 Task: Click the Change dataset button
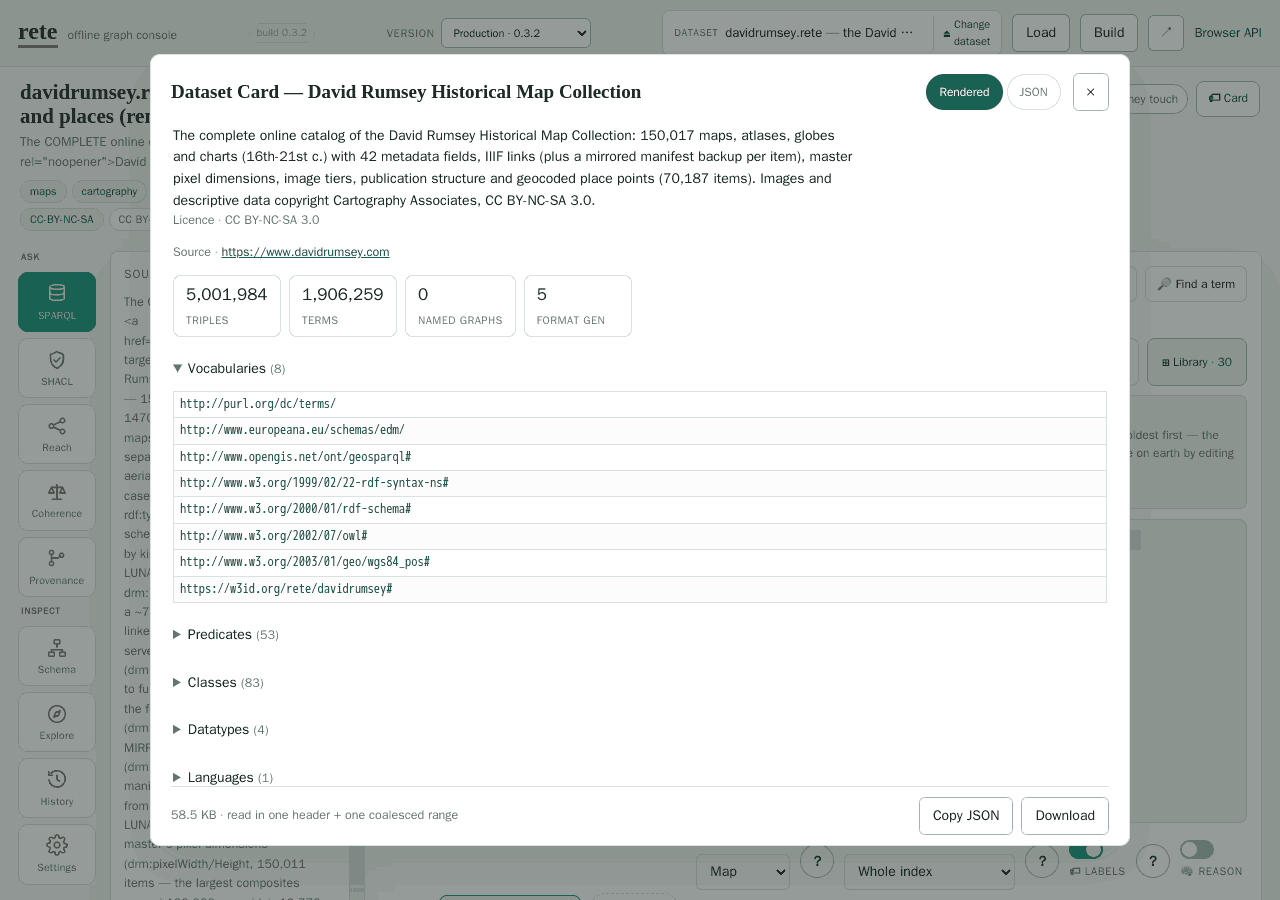pos(967,33)
